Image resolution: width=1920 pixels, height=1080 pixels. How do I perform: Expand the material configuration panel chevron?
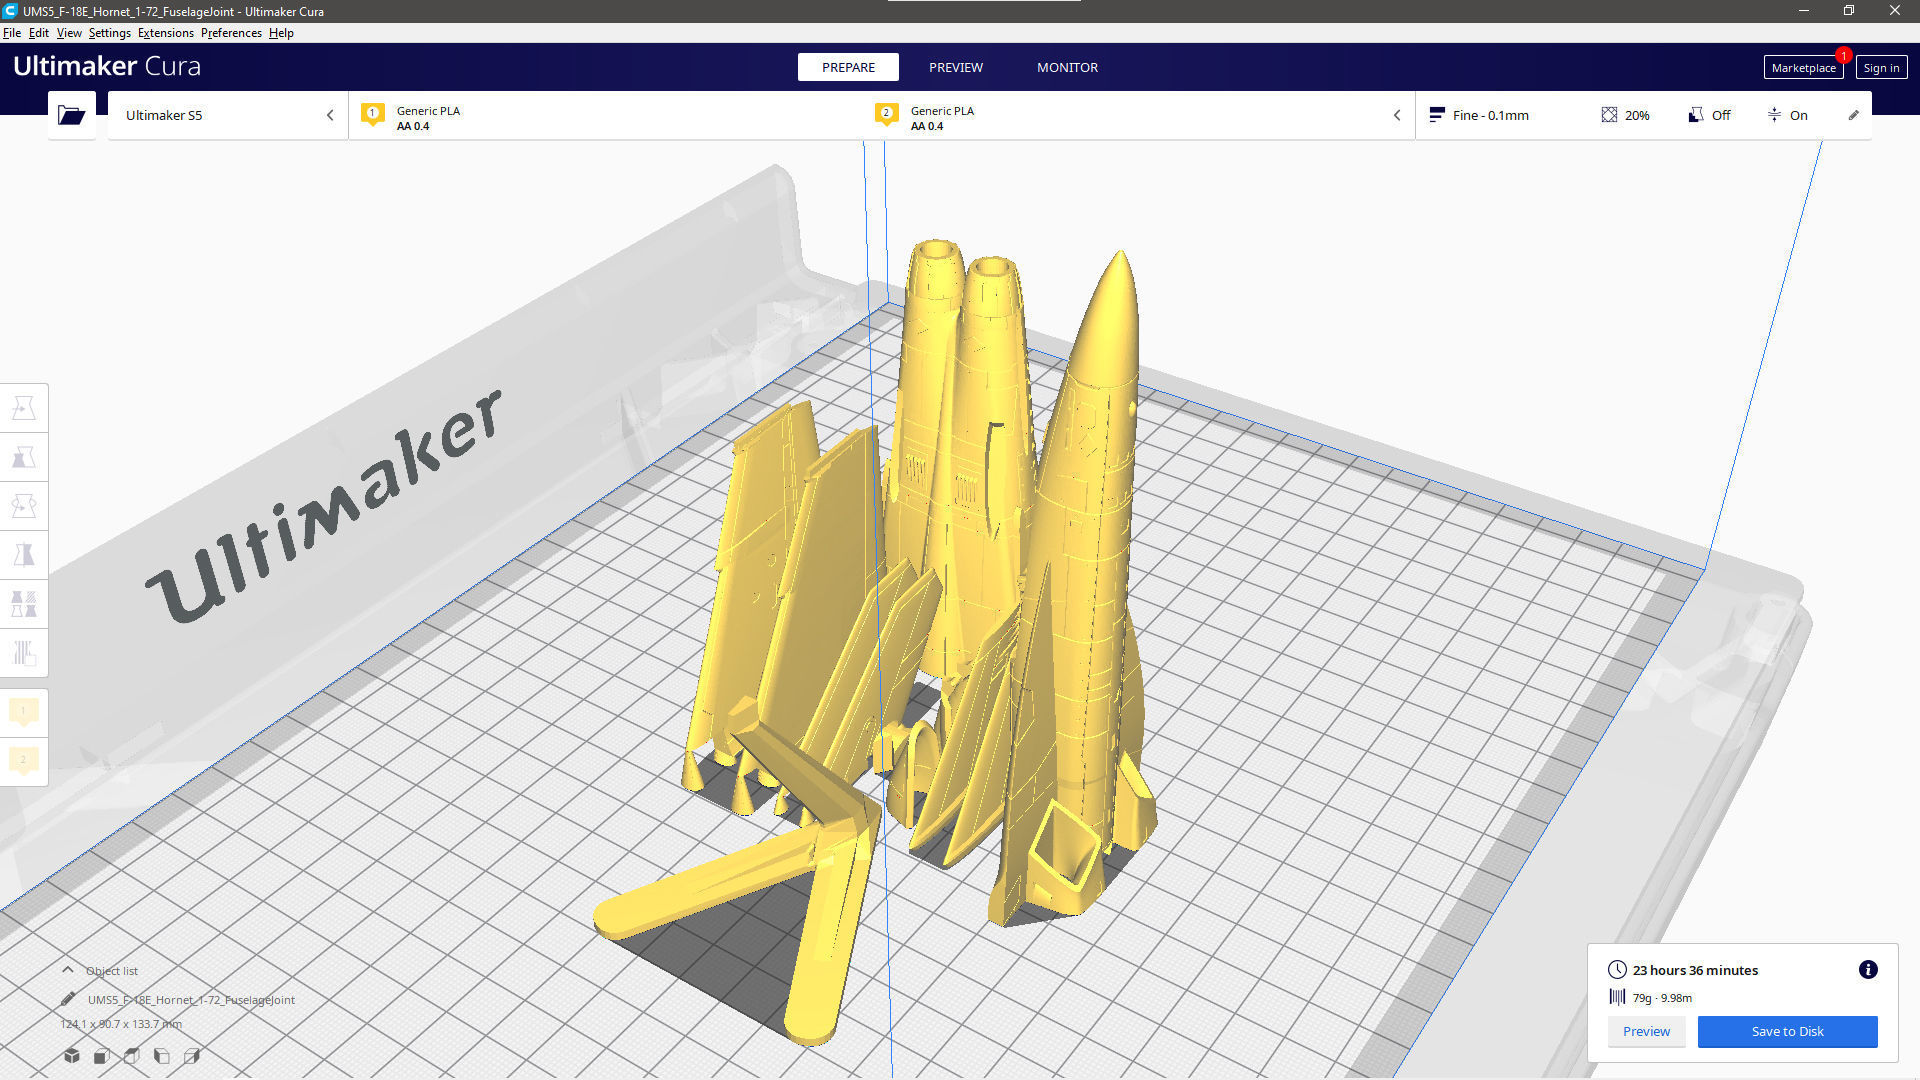(x=1397, y=115)
